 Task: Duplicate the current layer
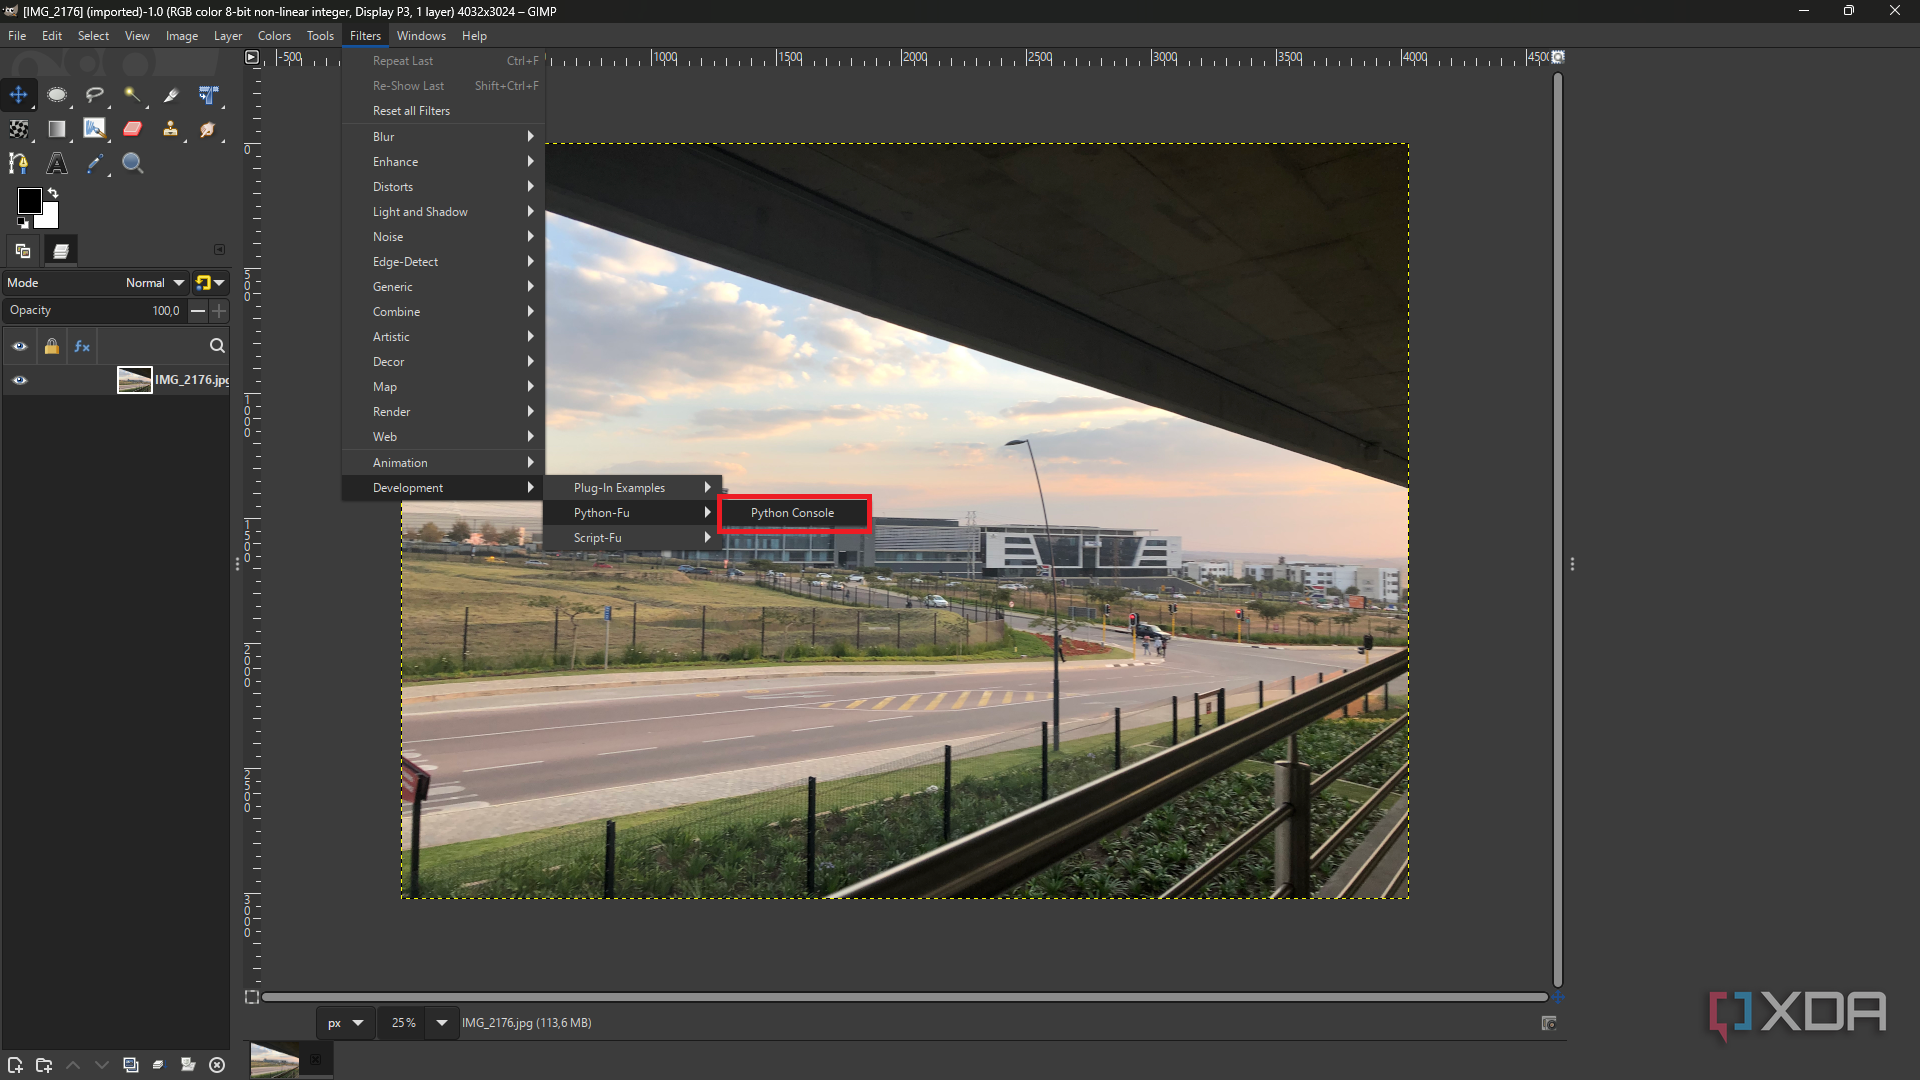click(x=130, y=1065)
